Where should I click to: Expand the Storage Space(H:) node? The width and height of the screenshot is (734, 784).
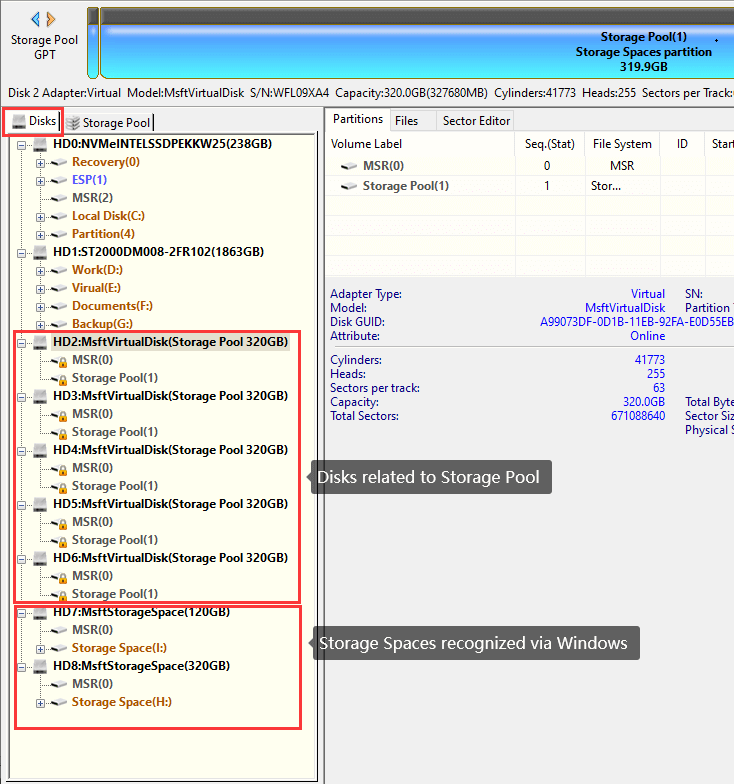click(41, 702)
